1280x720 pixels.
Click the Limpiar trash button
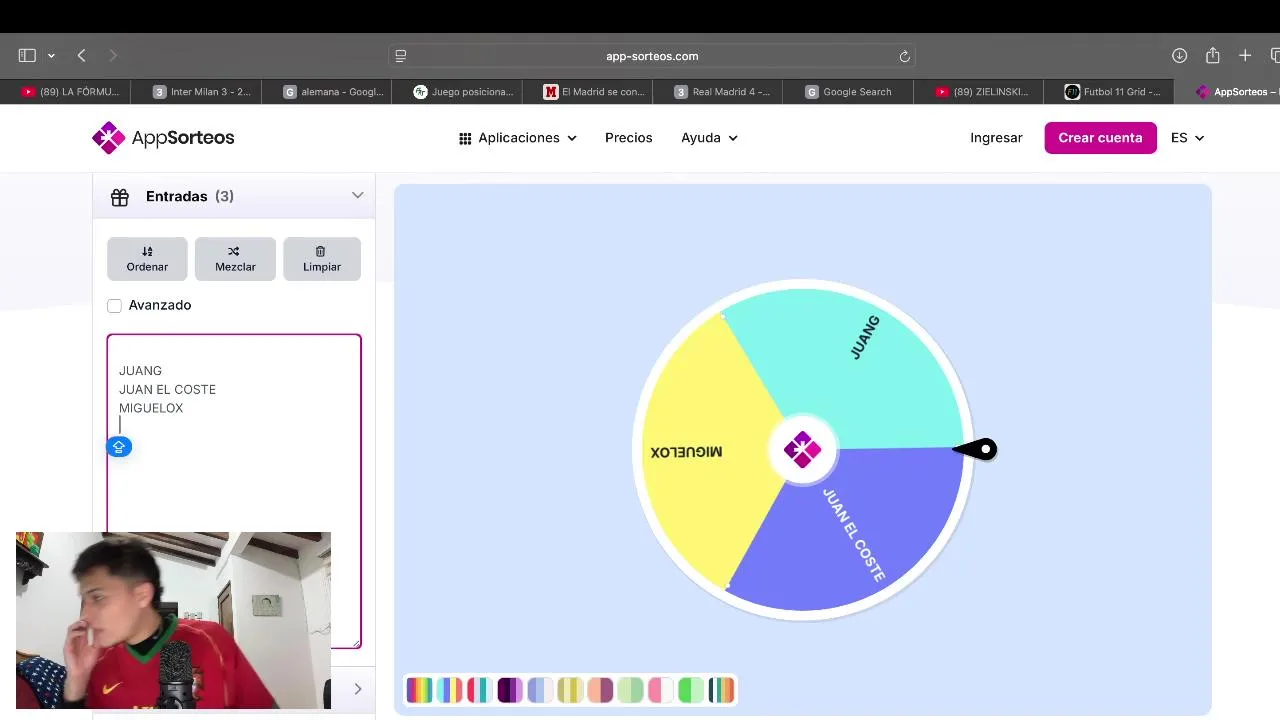[322, 259]
